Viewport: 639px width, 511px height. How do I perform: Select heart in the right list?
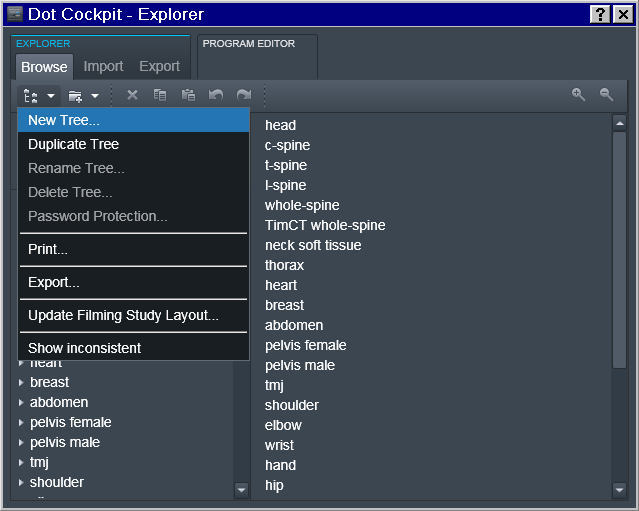coord(281,285)
